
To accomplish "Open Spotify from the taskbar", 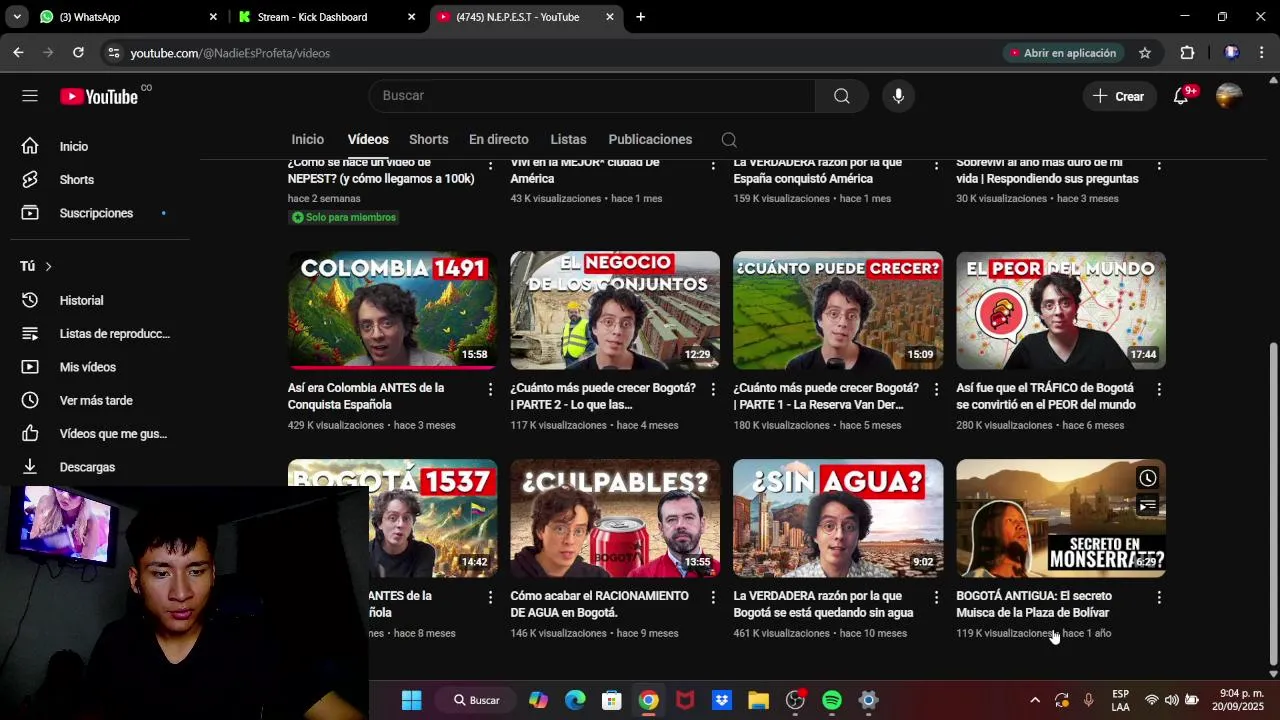I will [832, 700].
